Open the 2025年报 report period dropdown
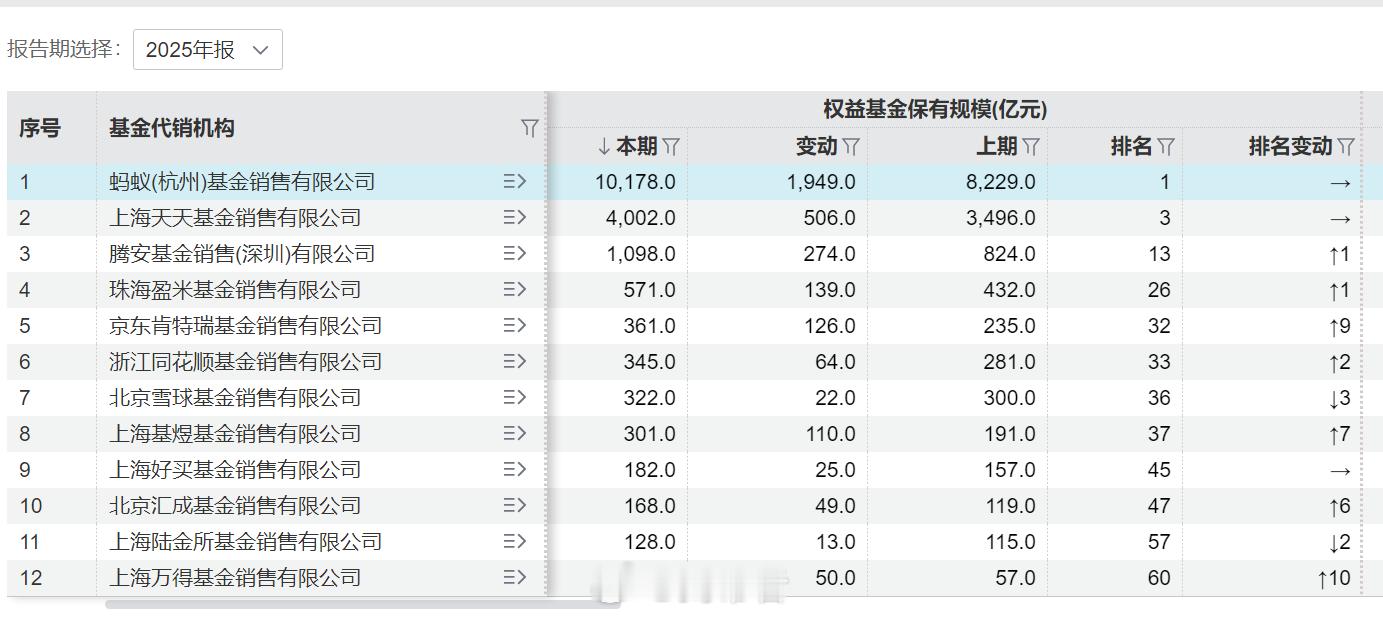Screen dimensions: 1383x618 click(x=207, y=48)
